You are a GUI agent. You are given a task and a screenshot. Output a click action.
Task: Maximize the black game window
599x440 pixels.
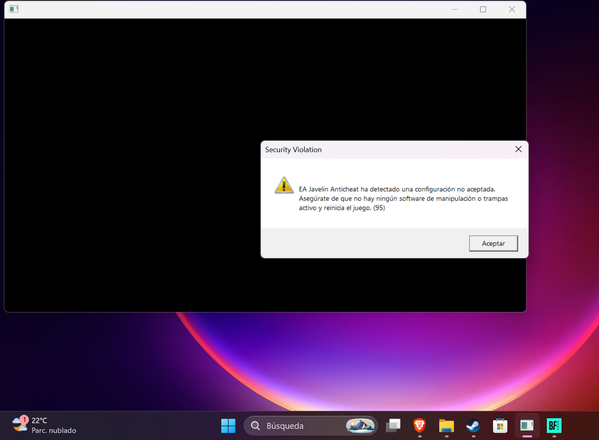pyautogui.click(x=483, y=9)
